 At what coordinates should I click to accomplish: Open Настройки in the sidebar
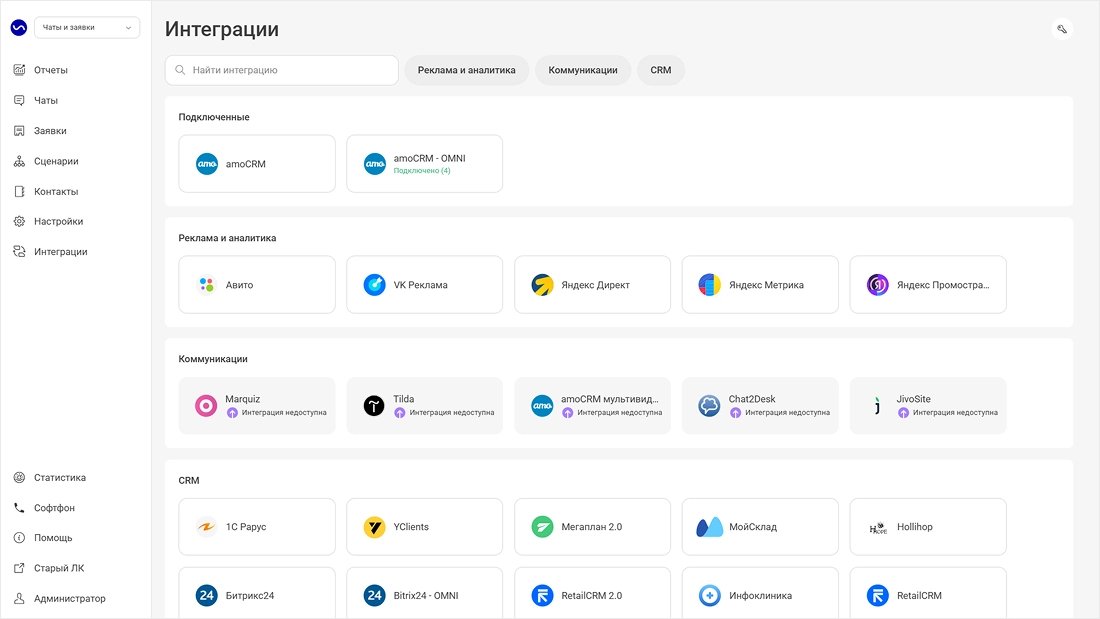point(58,221)
